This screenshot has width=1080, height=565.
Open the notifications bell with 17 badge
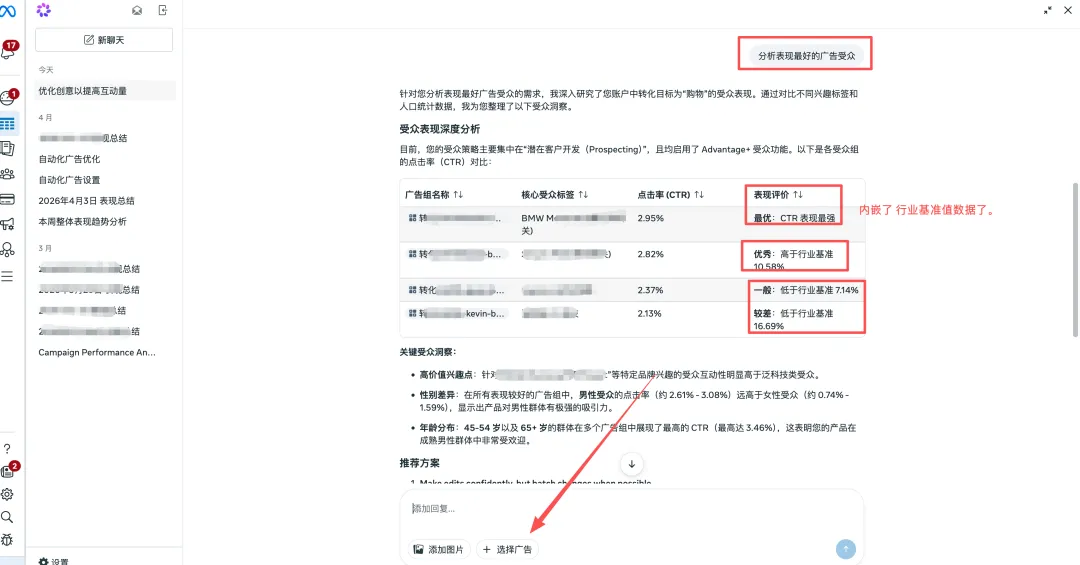coord(8,52)
